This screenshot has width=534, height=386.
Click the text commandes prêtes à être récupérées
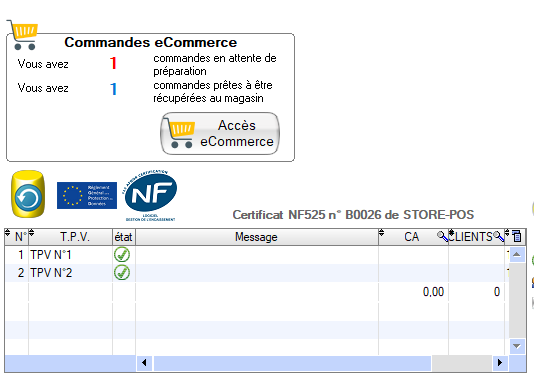pyautogui.click(x=213, y=92)
